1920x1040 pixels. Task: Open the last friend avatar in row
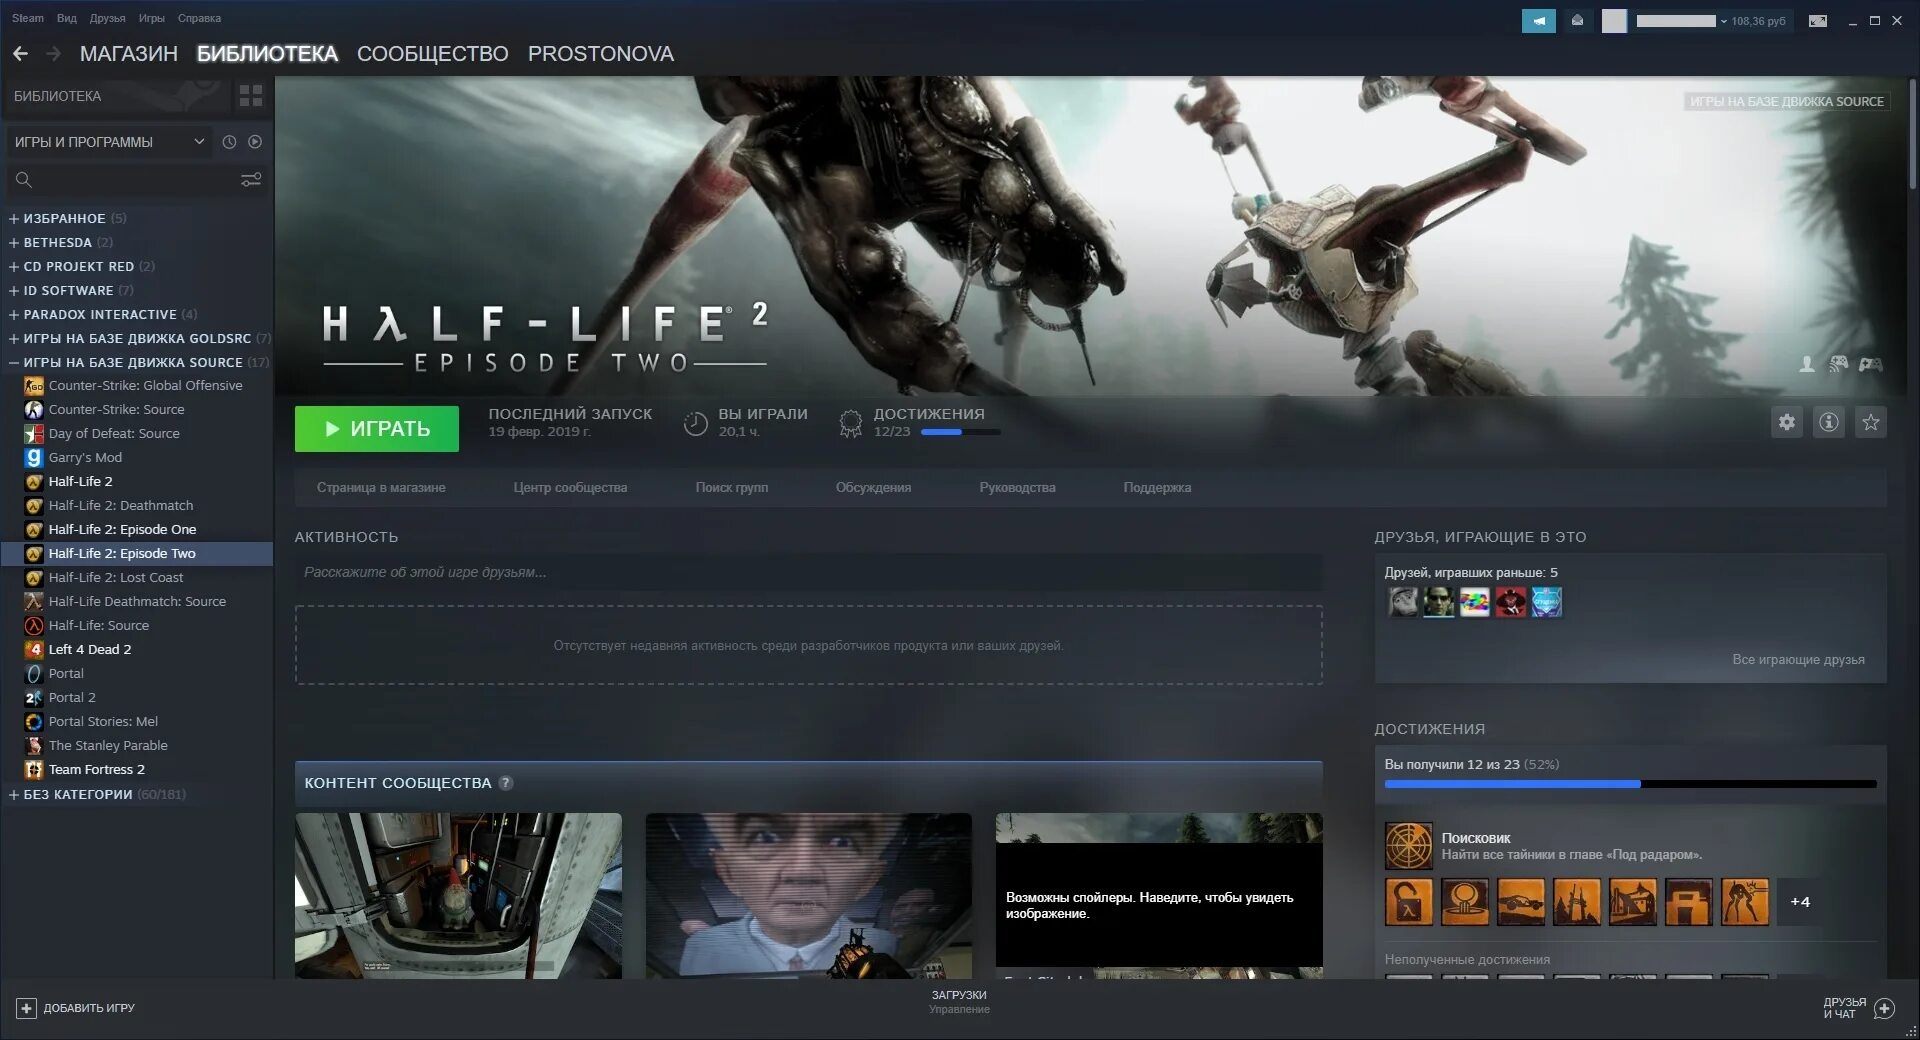click(x=1547, y=602)
